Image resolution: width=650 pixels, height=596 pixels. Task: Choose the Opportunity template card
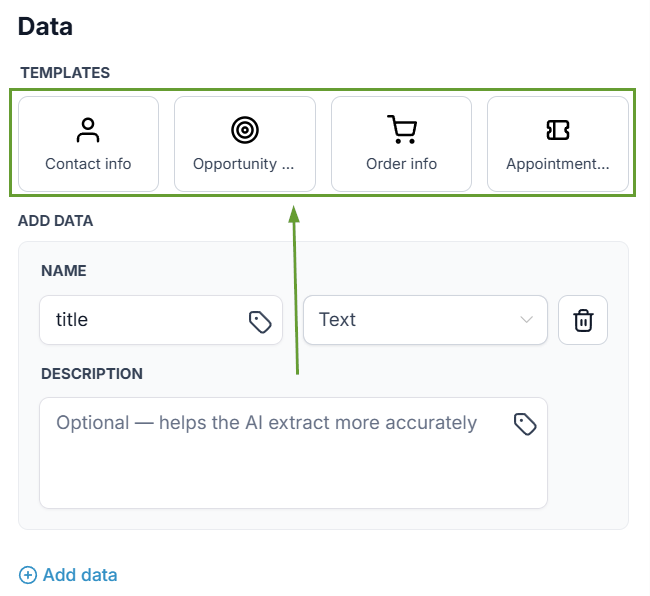(245, 144)
